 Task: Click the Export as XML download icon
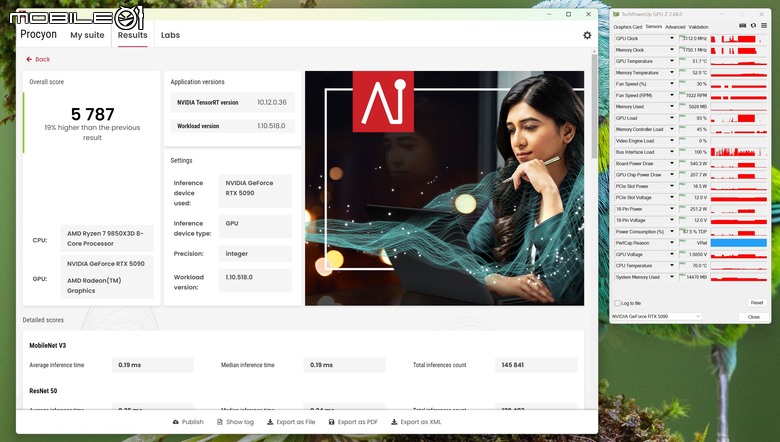[394, 422]
